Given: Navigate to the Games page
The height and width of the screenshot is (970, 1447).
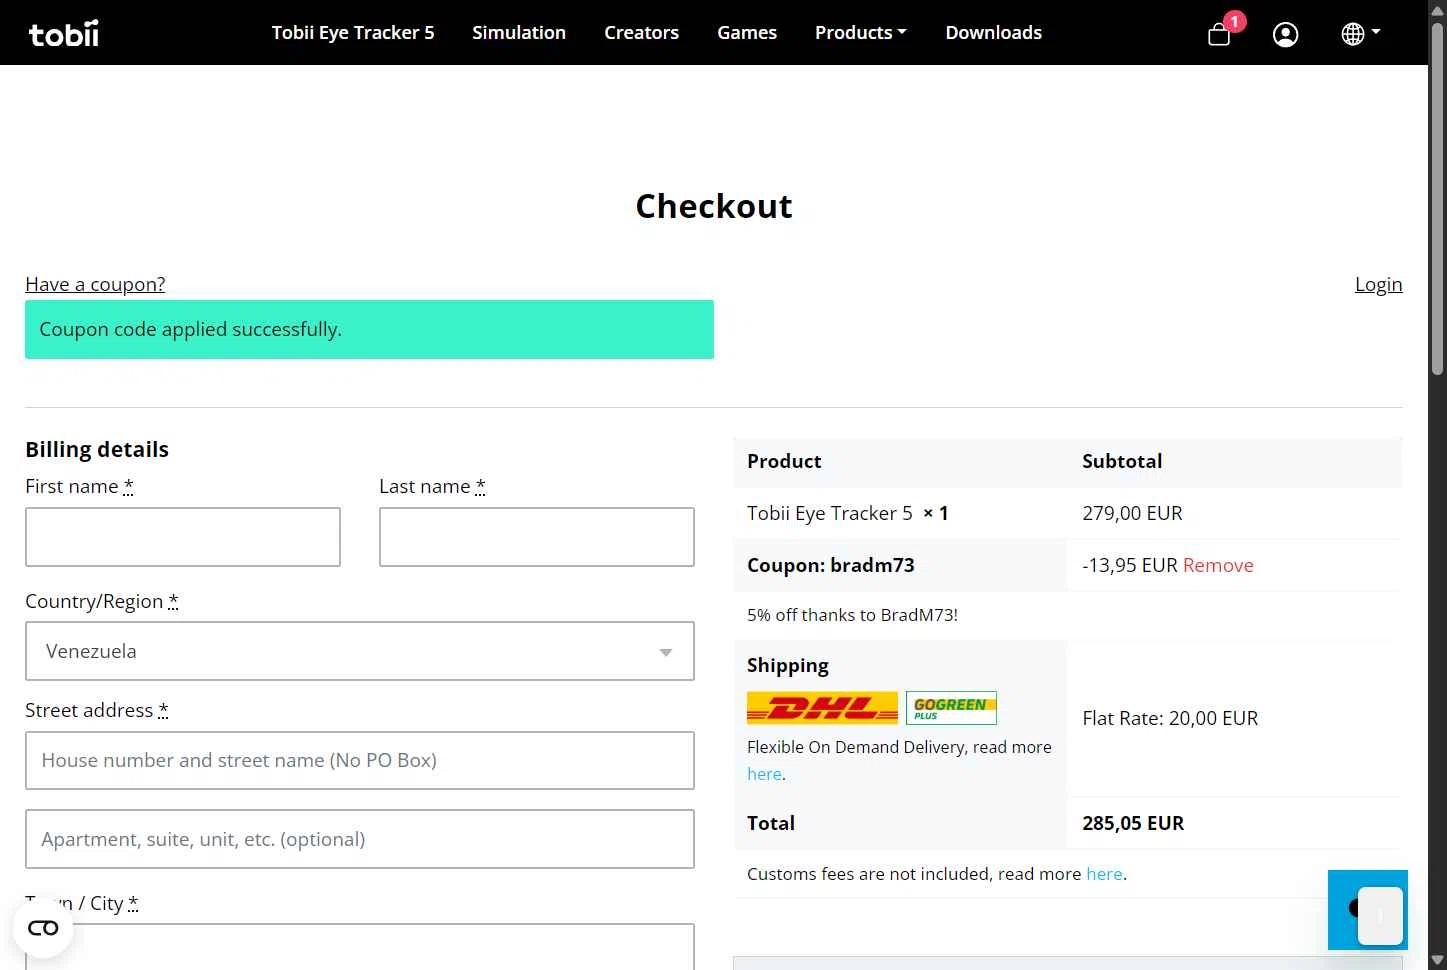Looking at the screenshot, I should point(747,32).
